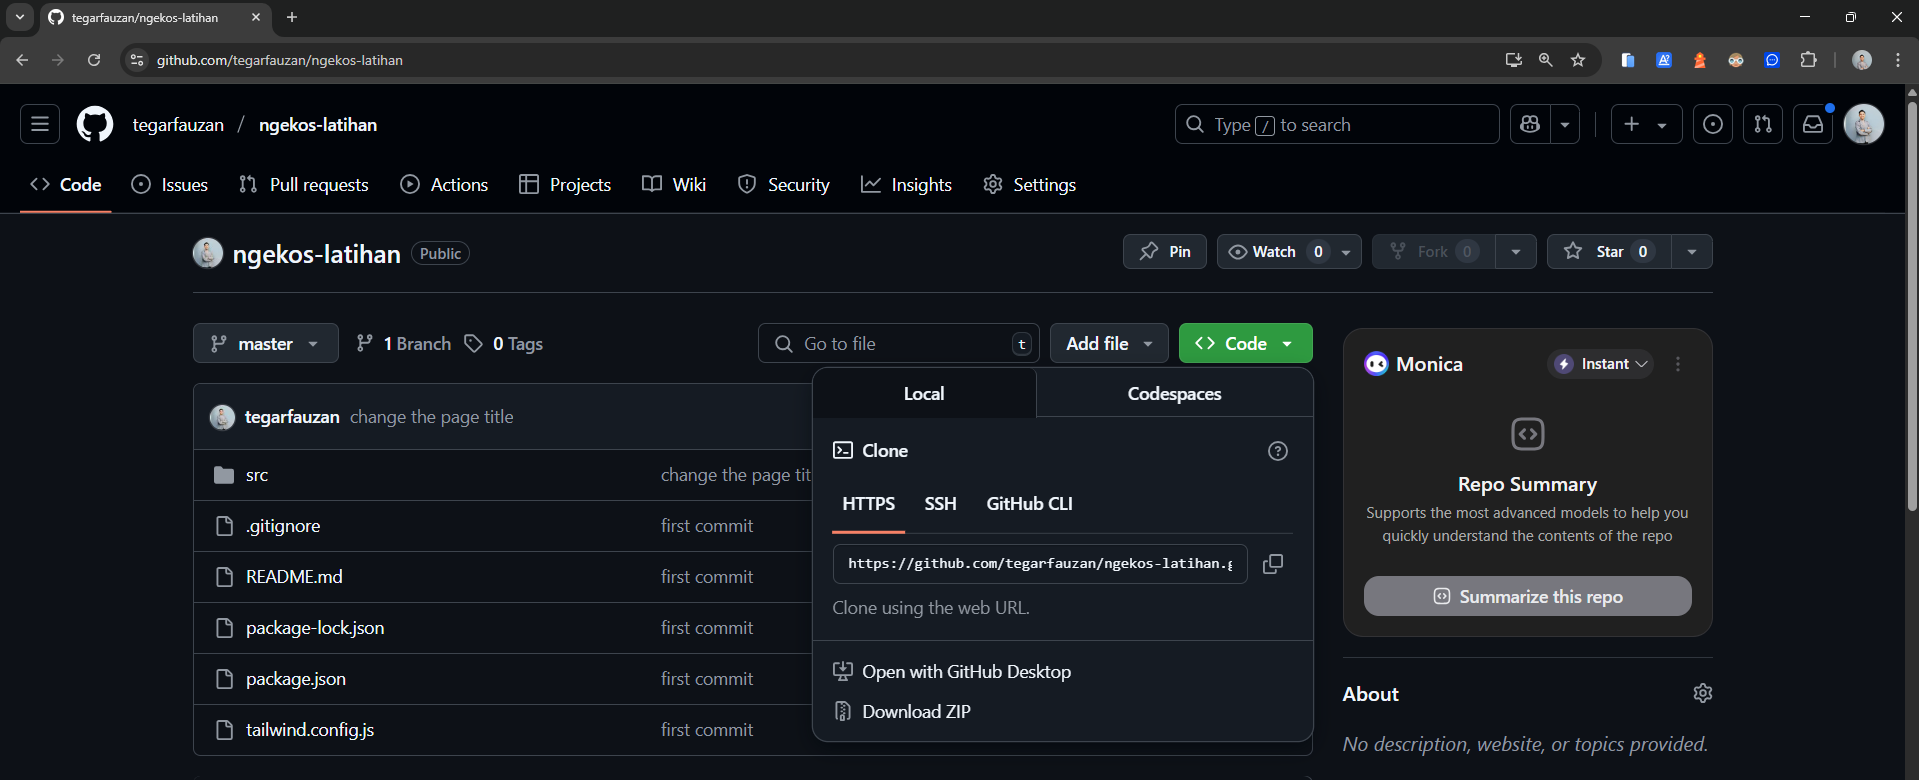Click the GitHub search box
Viewport: 1919px width, 780px height.
pos(1337,124)
